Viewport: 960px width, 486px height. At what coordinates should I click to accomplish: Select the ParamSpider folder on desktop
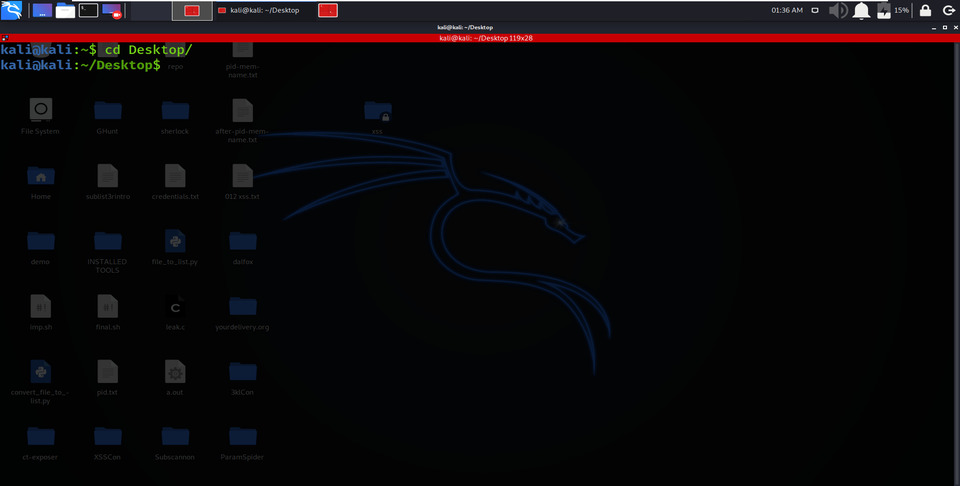tap(242, 443)
